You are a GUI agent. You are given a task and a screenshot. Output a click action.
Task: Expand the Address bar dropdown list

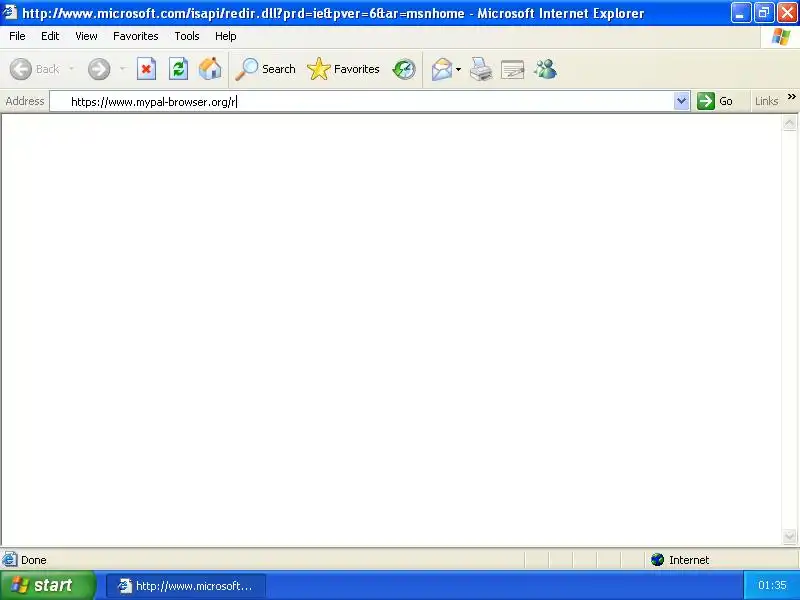(x=681, y=101)
